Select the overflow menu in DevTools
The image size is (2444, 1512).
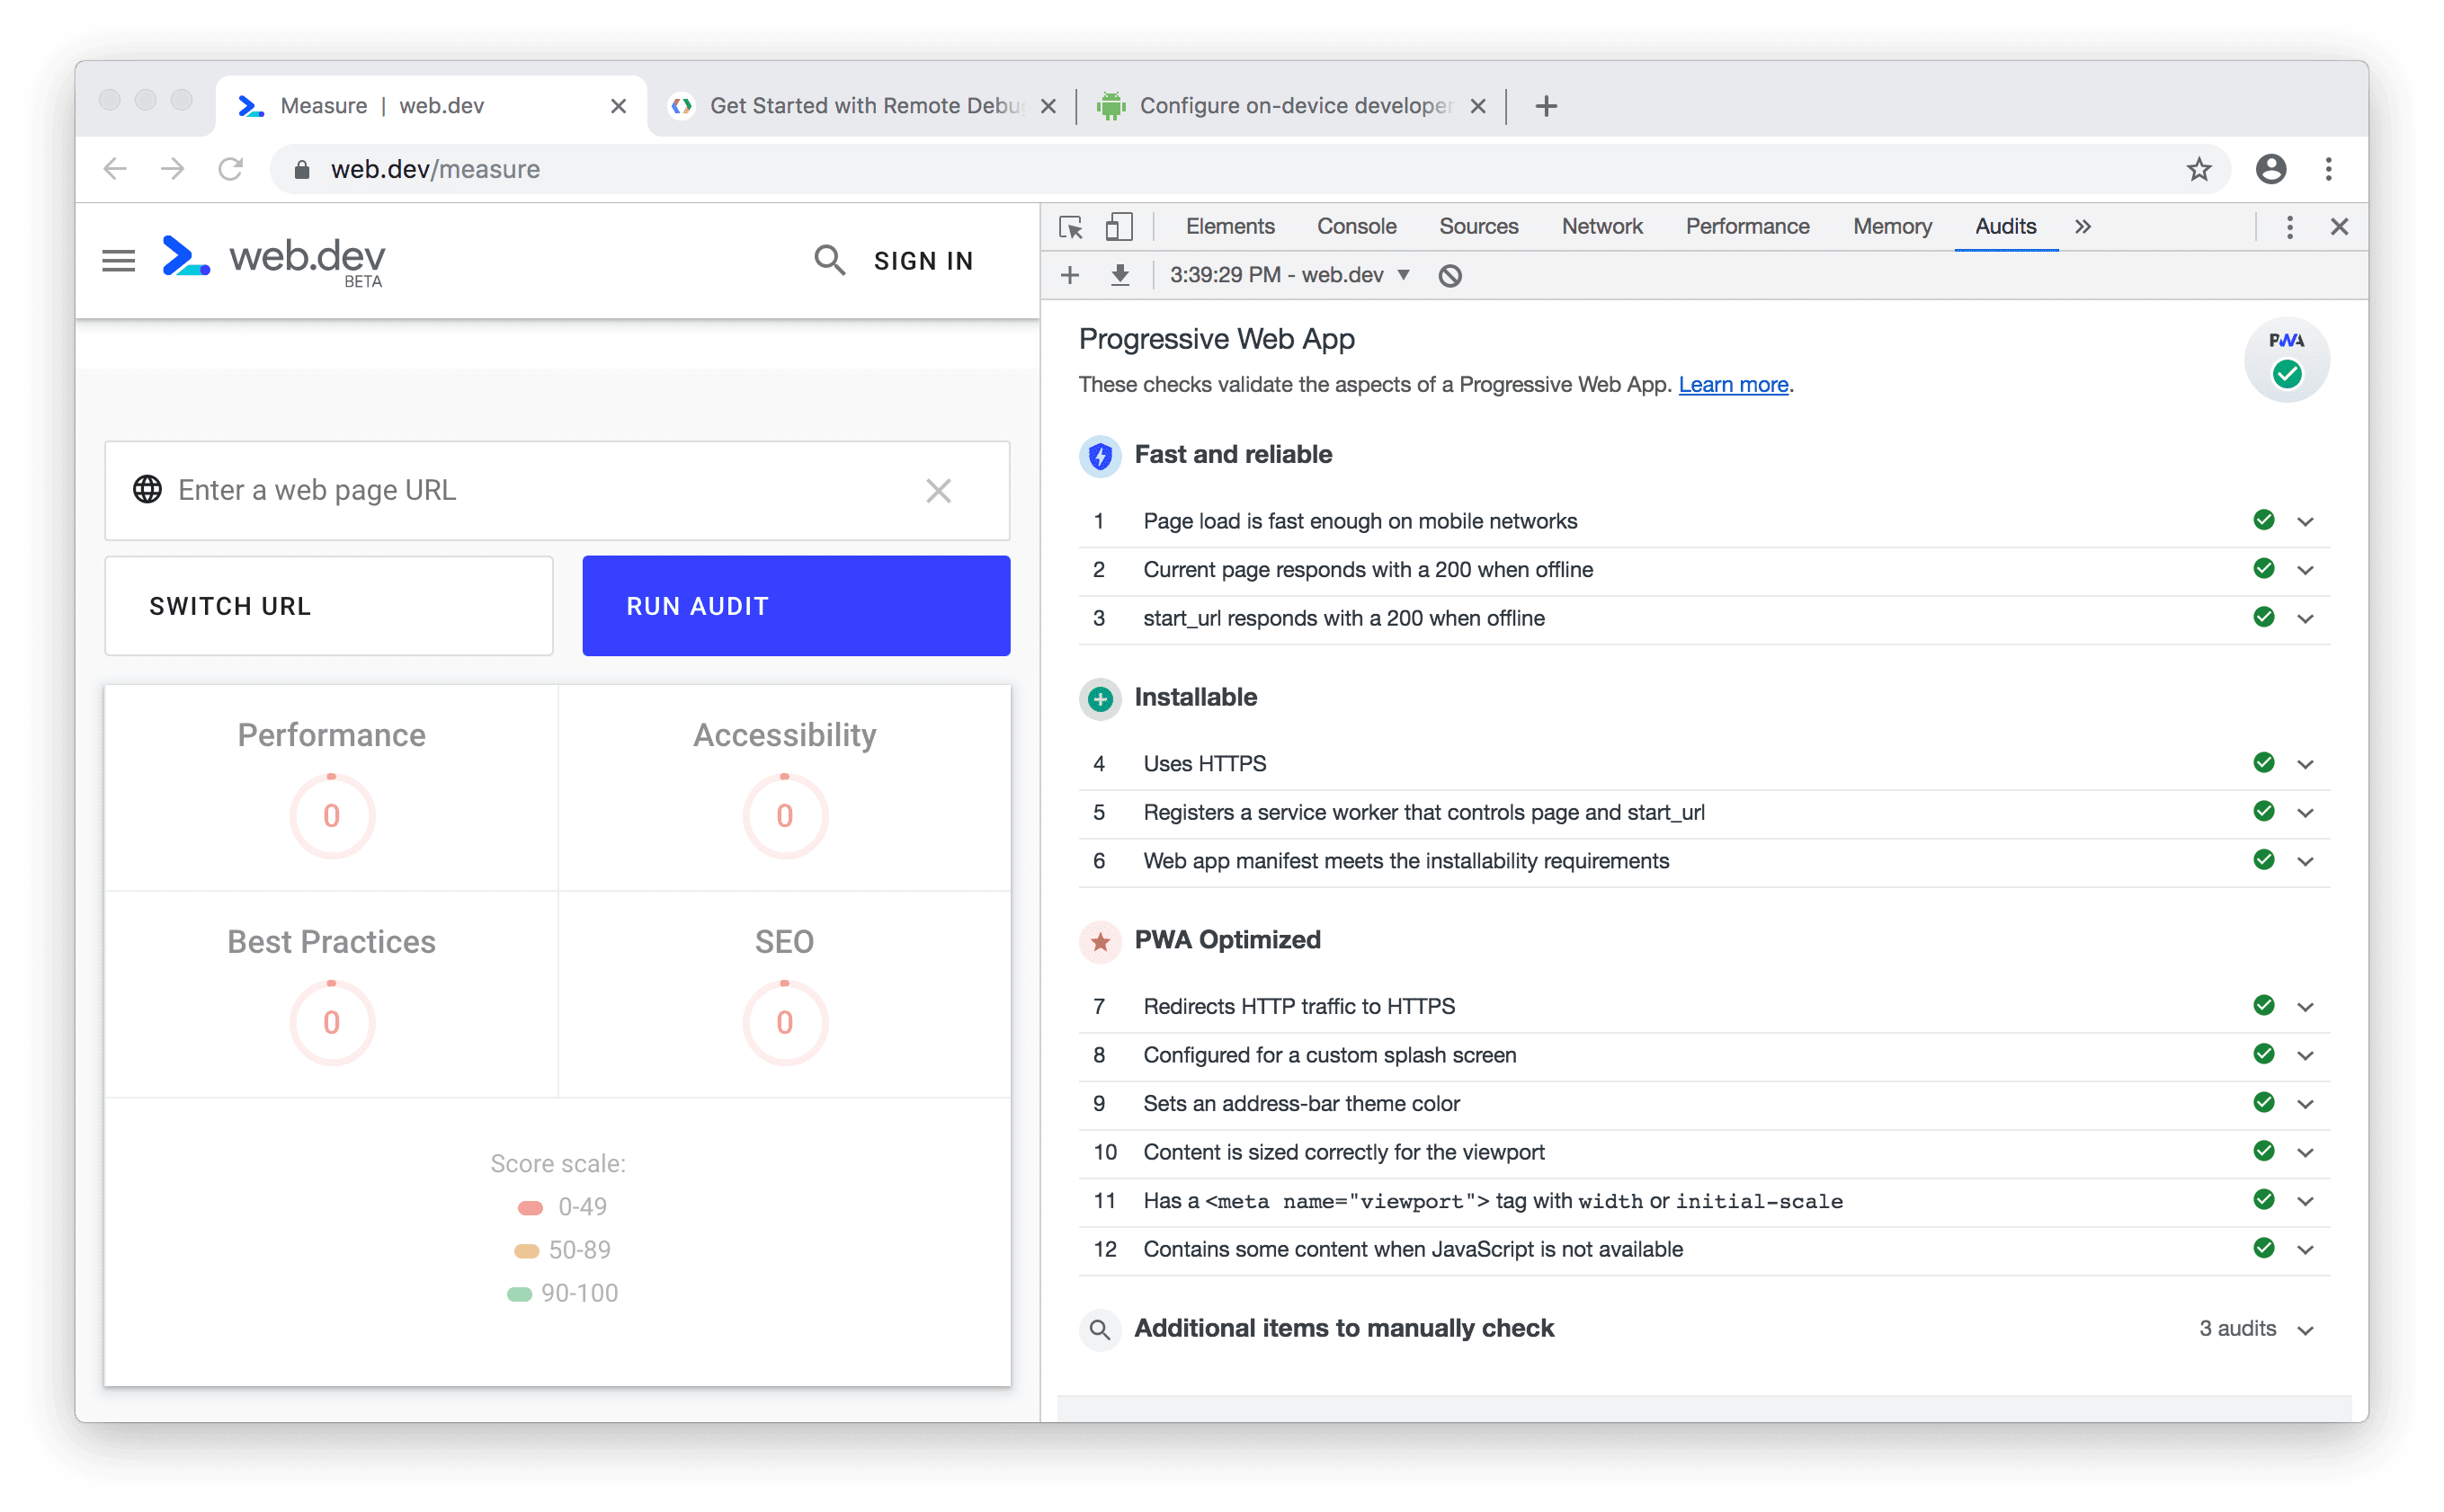2288,227
